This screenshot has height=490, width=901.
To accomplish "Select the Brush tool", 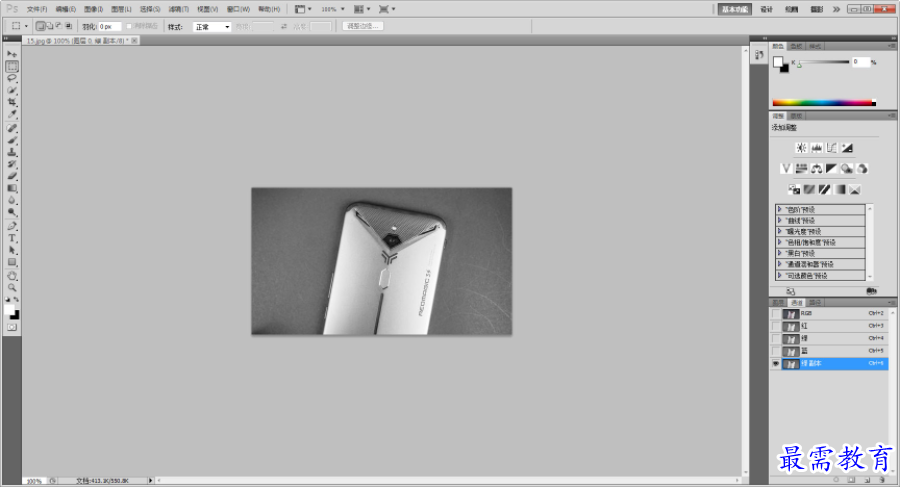I will 11,140.
